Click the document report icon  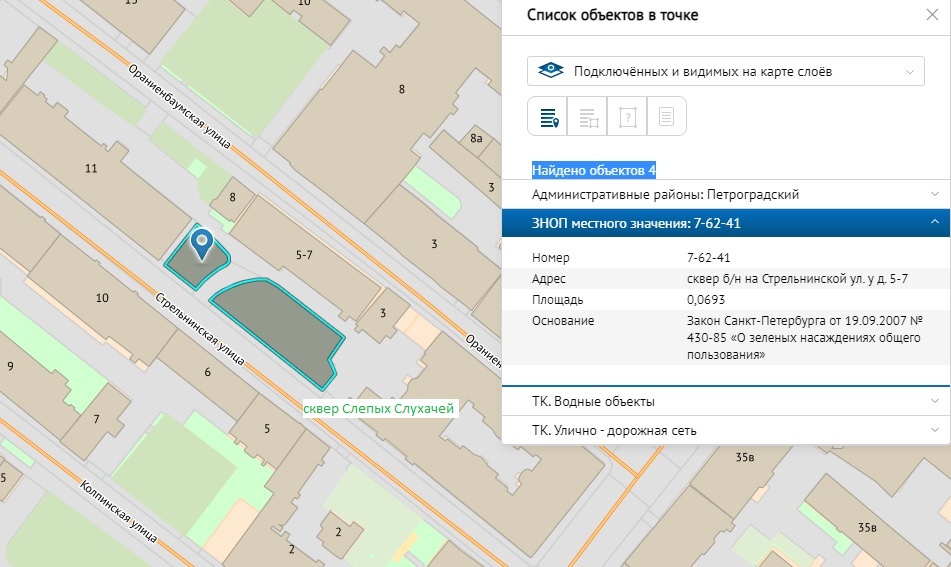point(666,117)
